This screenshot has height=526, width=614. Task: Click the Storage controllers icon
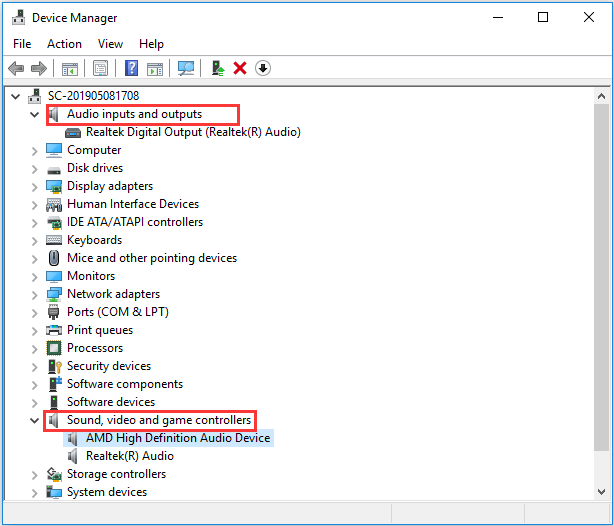54,474
